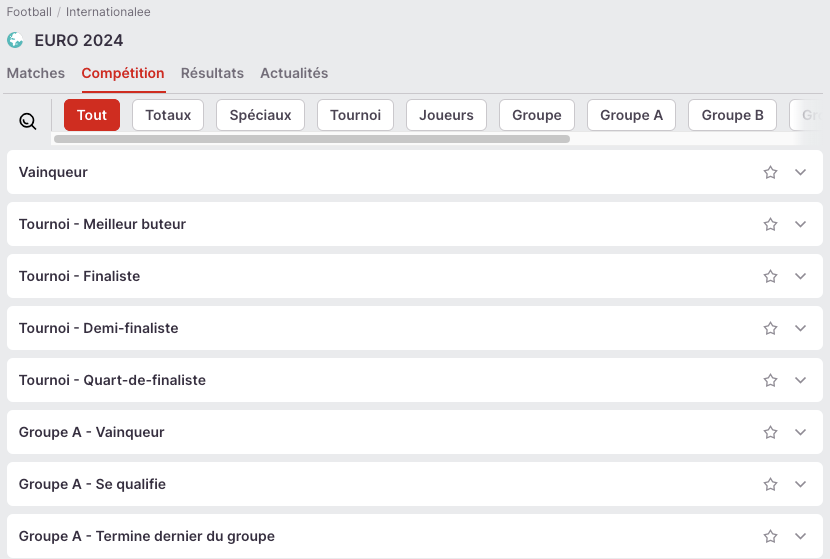Select the Tout filter chip

pos(92,115)
